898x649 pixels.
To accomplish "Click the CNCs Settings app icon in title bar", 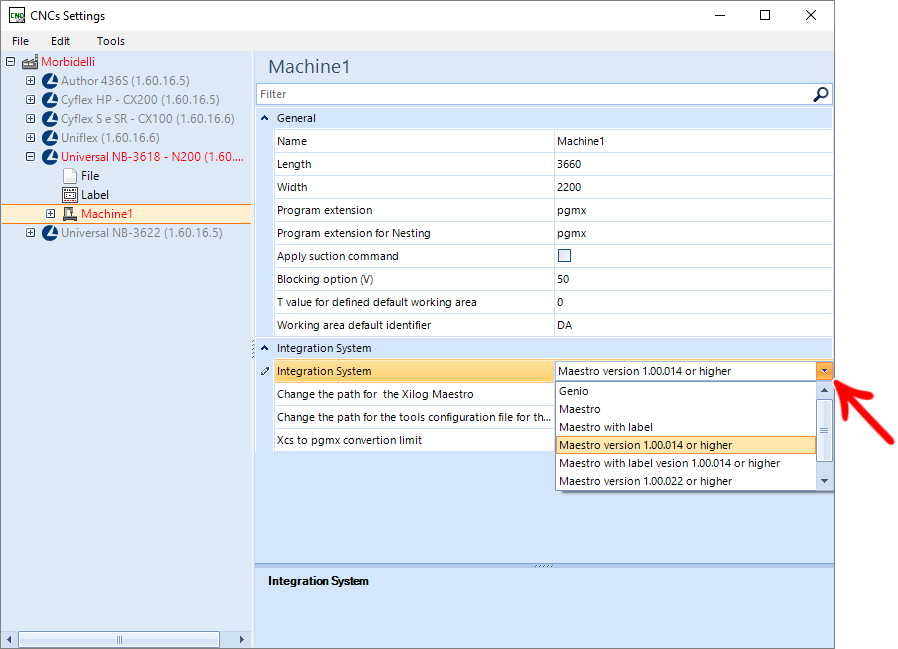I will 17,15.
